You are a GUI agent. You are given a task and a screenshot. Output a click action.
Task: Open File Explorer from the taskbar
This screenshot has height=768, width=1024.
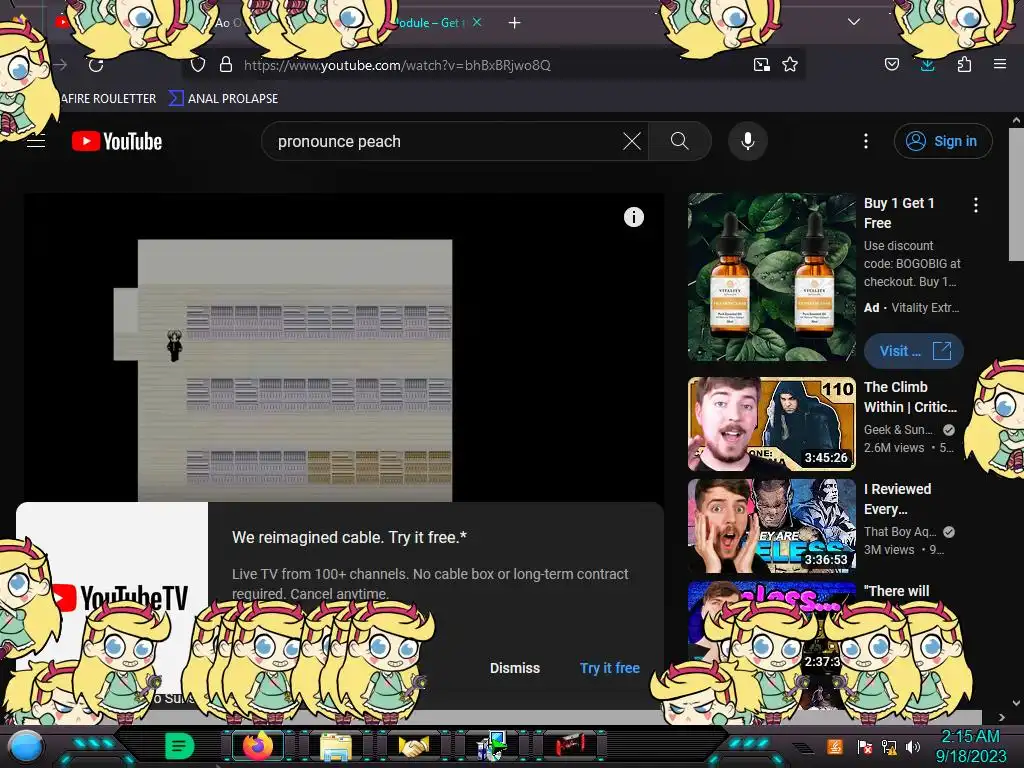336,746
